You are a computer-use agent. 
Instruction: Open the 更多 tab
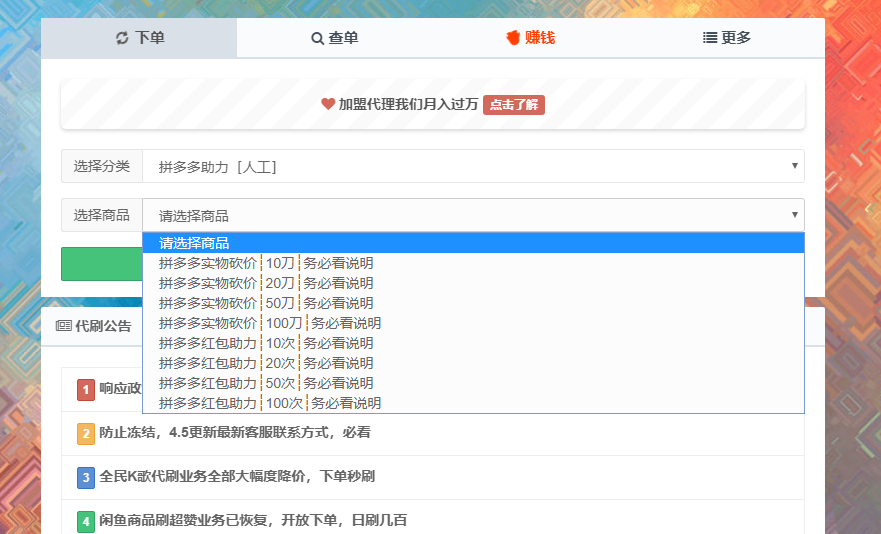(x=726, y=38)
